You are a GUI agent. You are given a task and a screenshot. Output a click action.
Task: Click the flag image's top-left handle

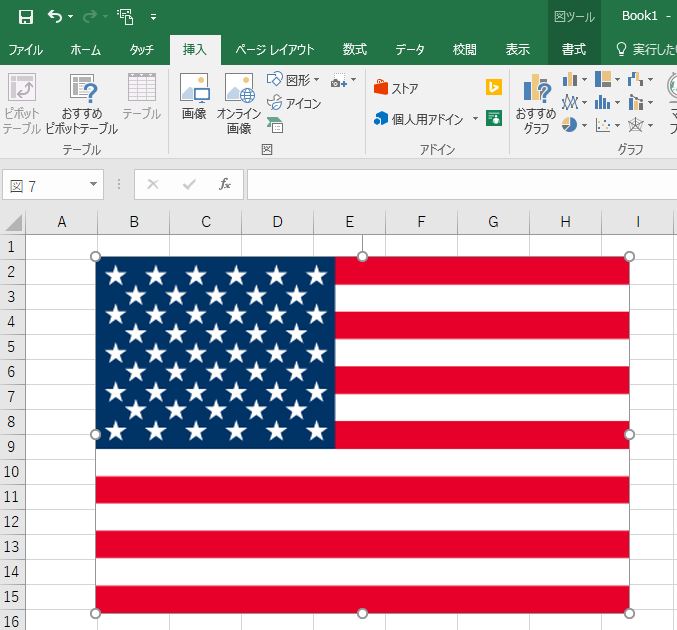tap(95, 257)
